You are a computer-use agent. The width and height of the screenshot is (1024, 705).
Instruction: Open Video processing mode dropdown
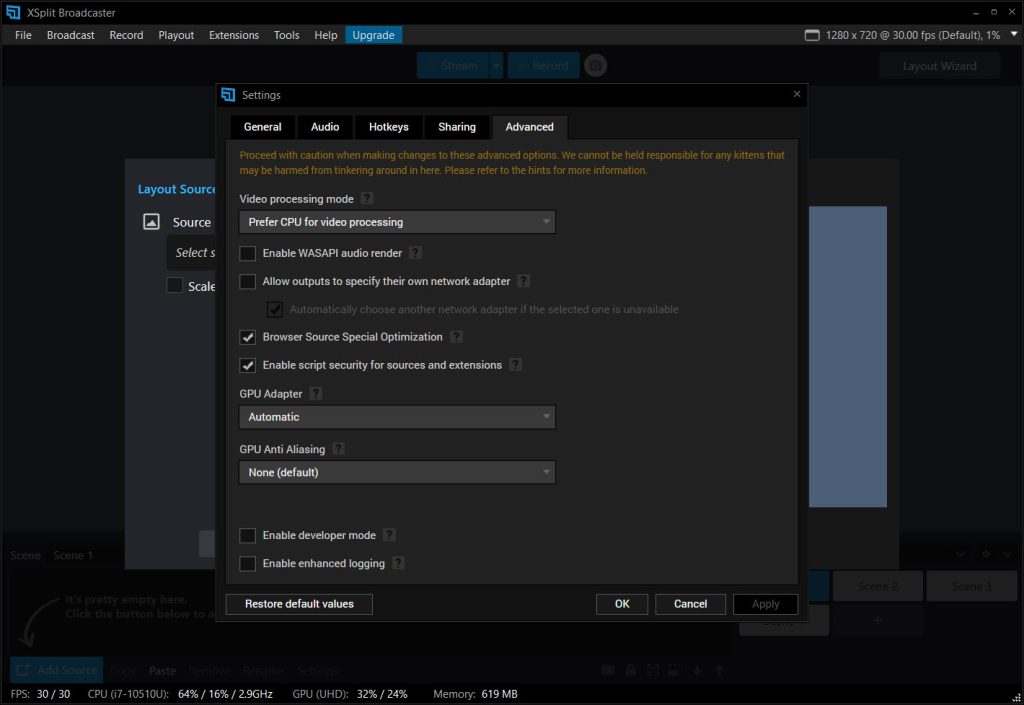pos(397,222)
